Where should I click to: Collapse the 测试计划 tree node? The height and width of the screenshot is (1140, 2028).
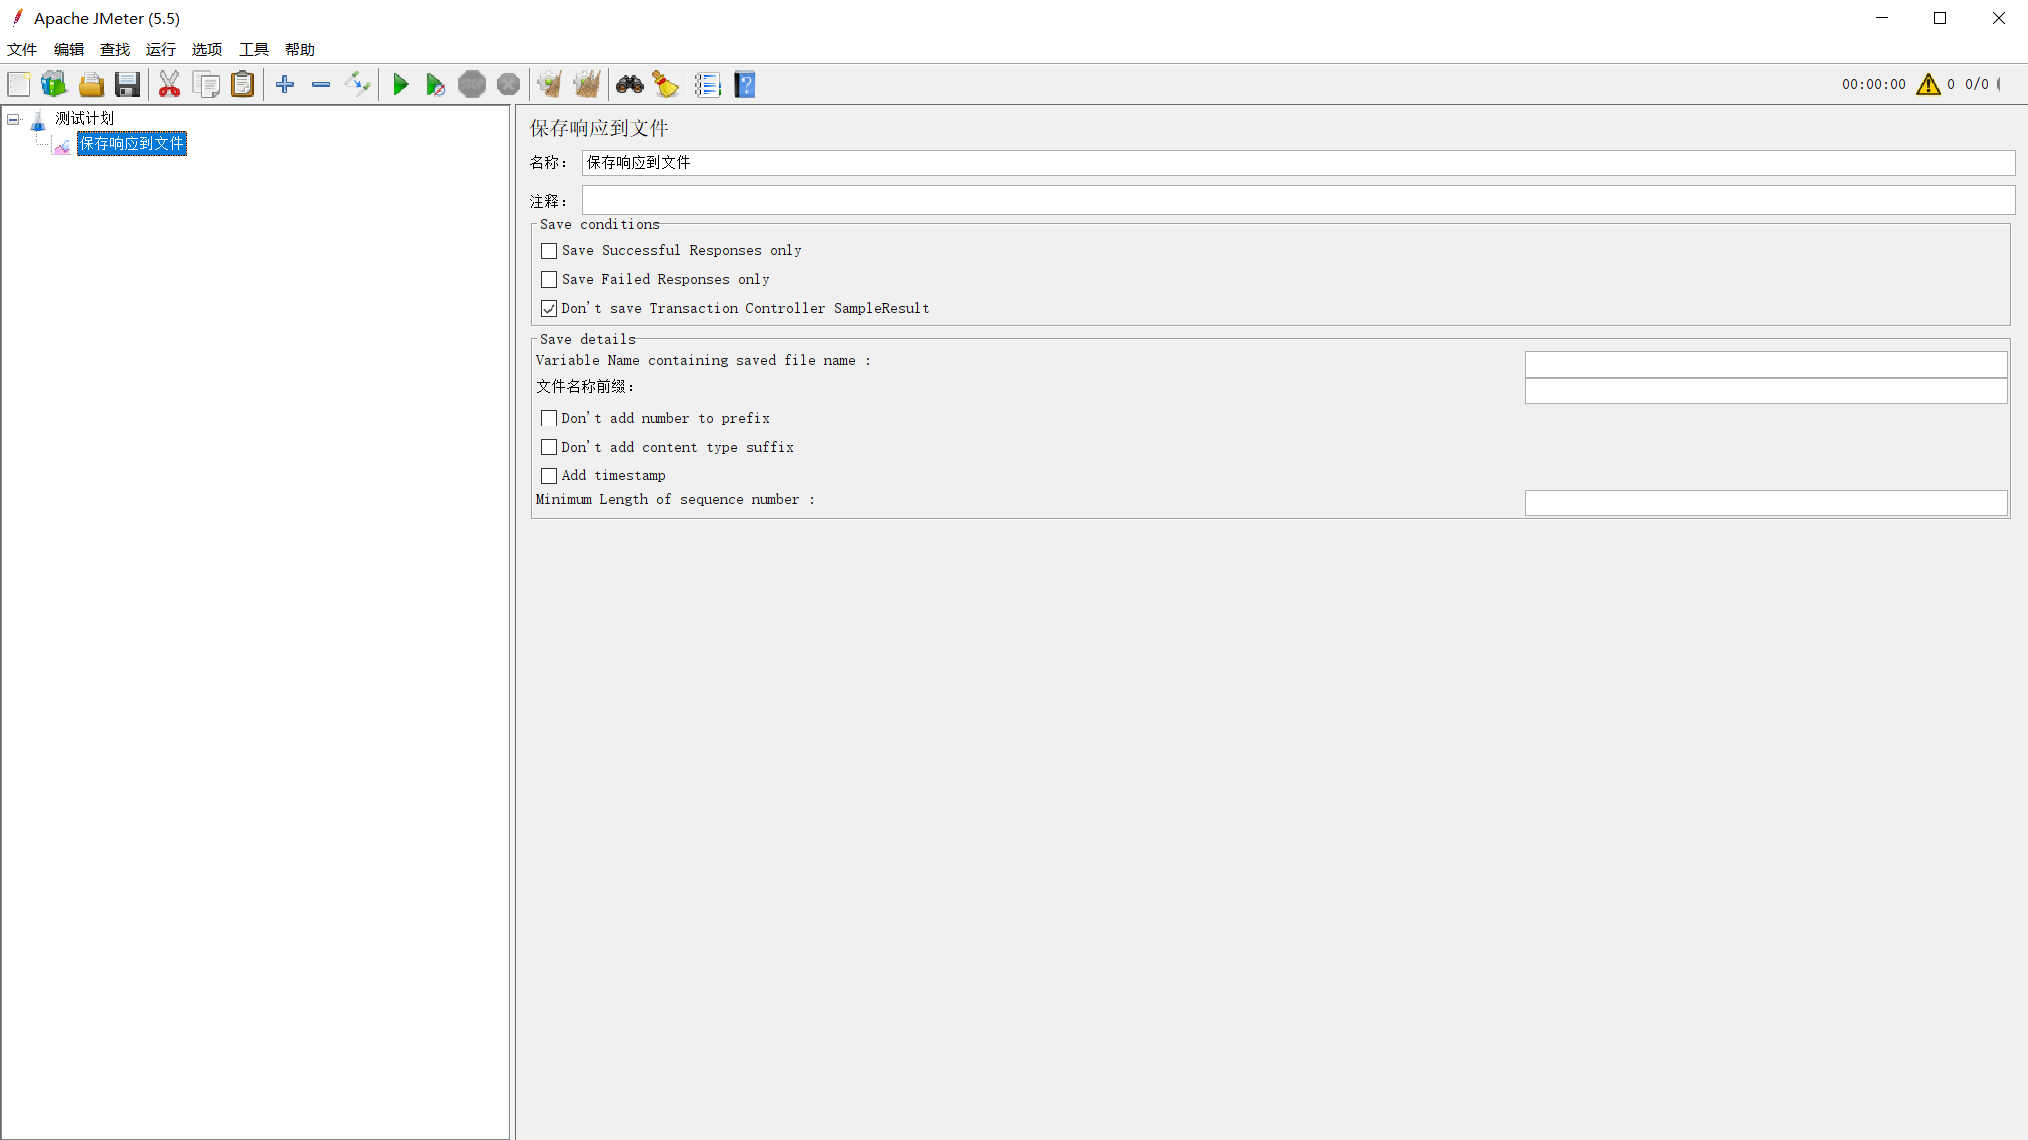pos(14,119)
